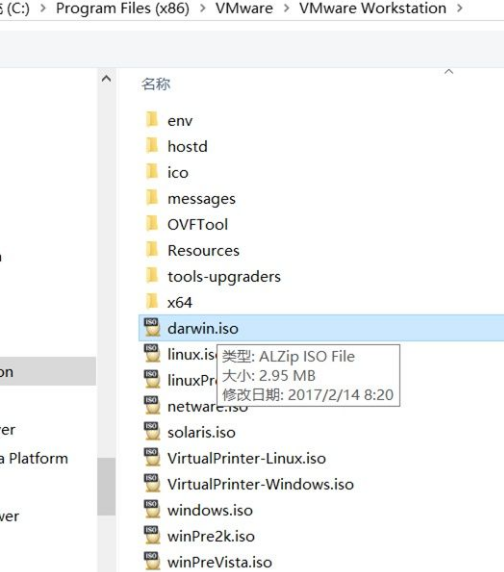Viewport: 504px width, 572px height.
Task: Sort by the 名称 column header
Action: [x=156, y=84]
